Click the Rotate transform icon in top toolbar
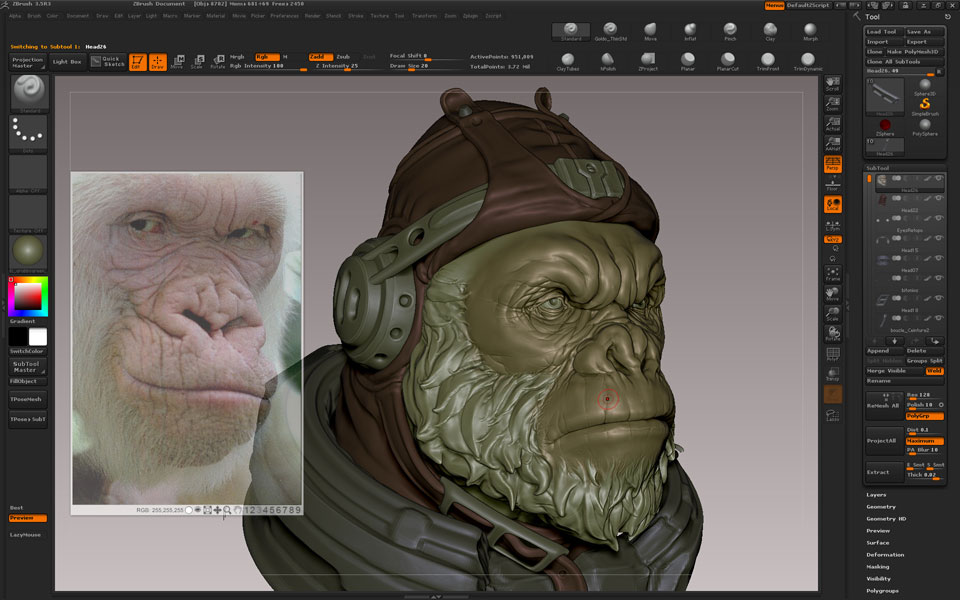Image resolution: width=960 pixels, height=600 pixels. pyautogui.click(x=217, y=62)
